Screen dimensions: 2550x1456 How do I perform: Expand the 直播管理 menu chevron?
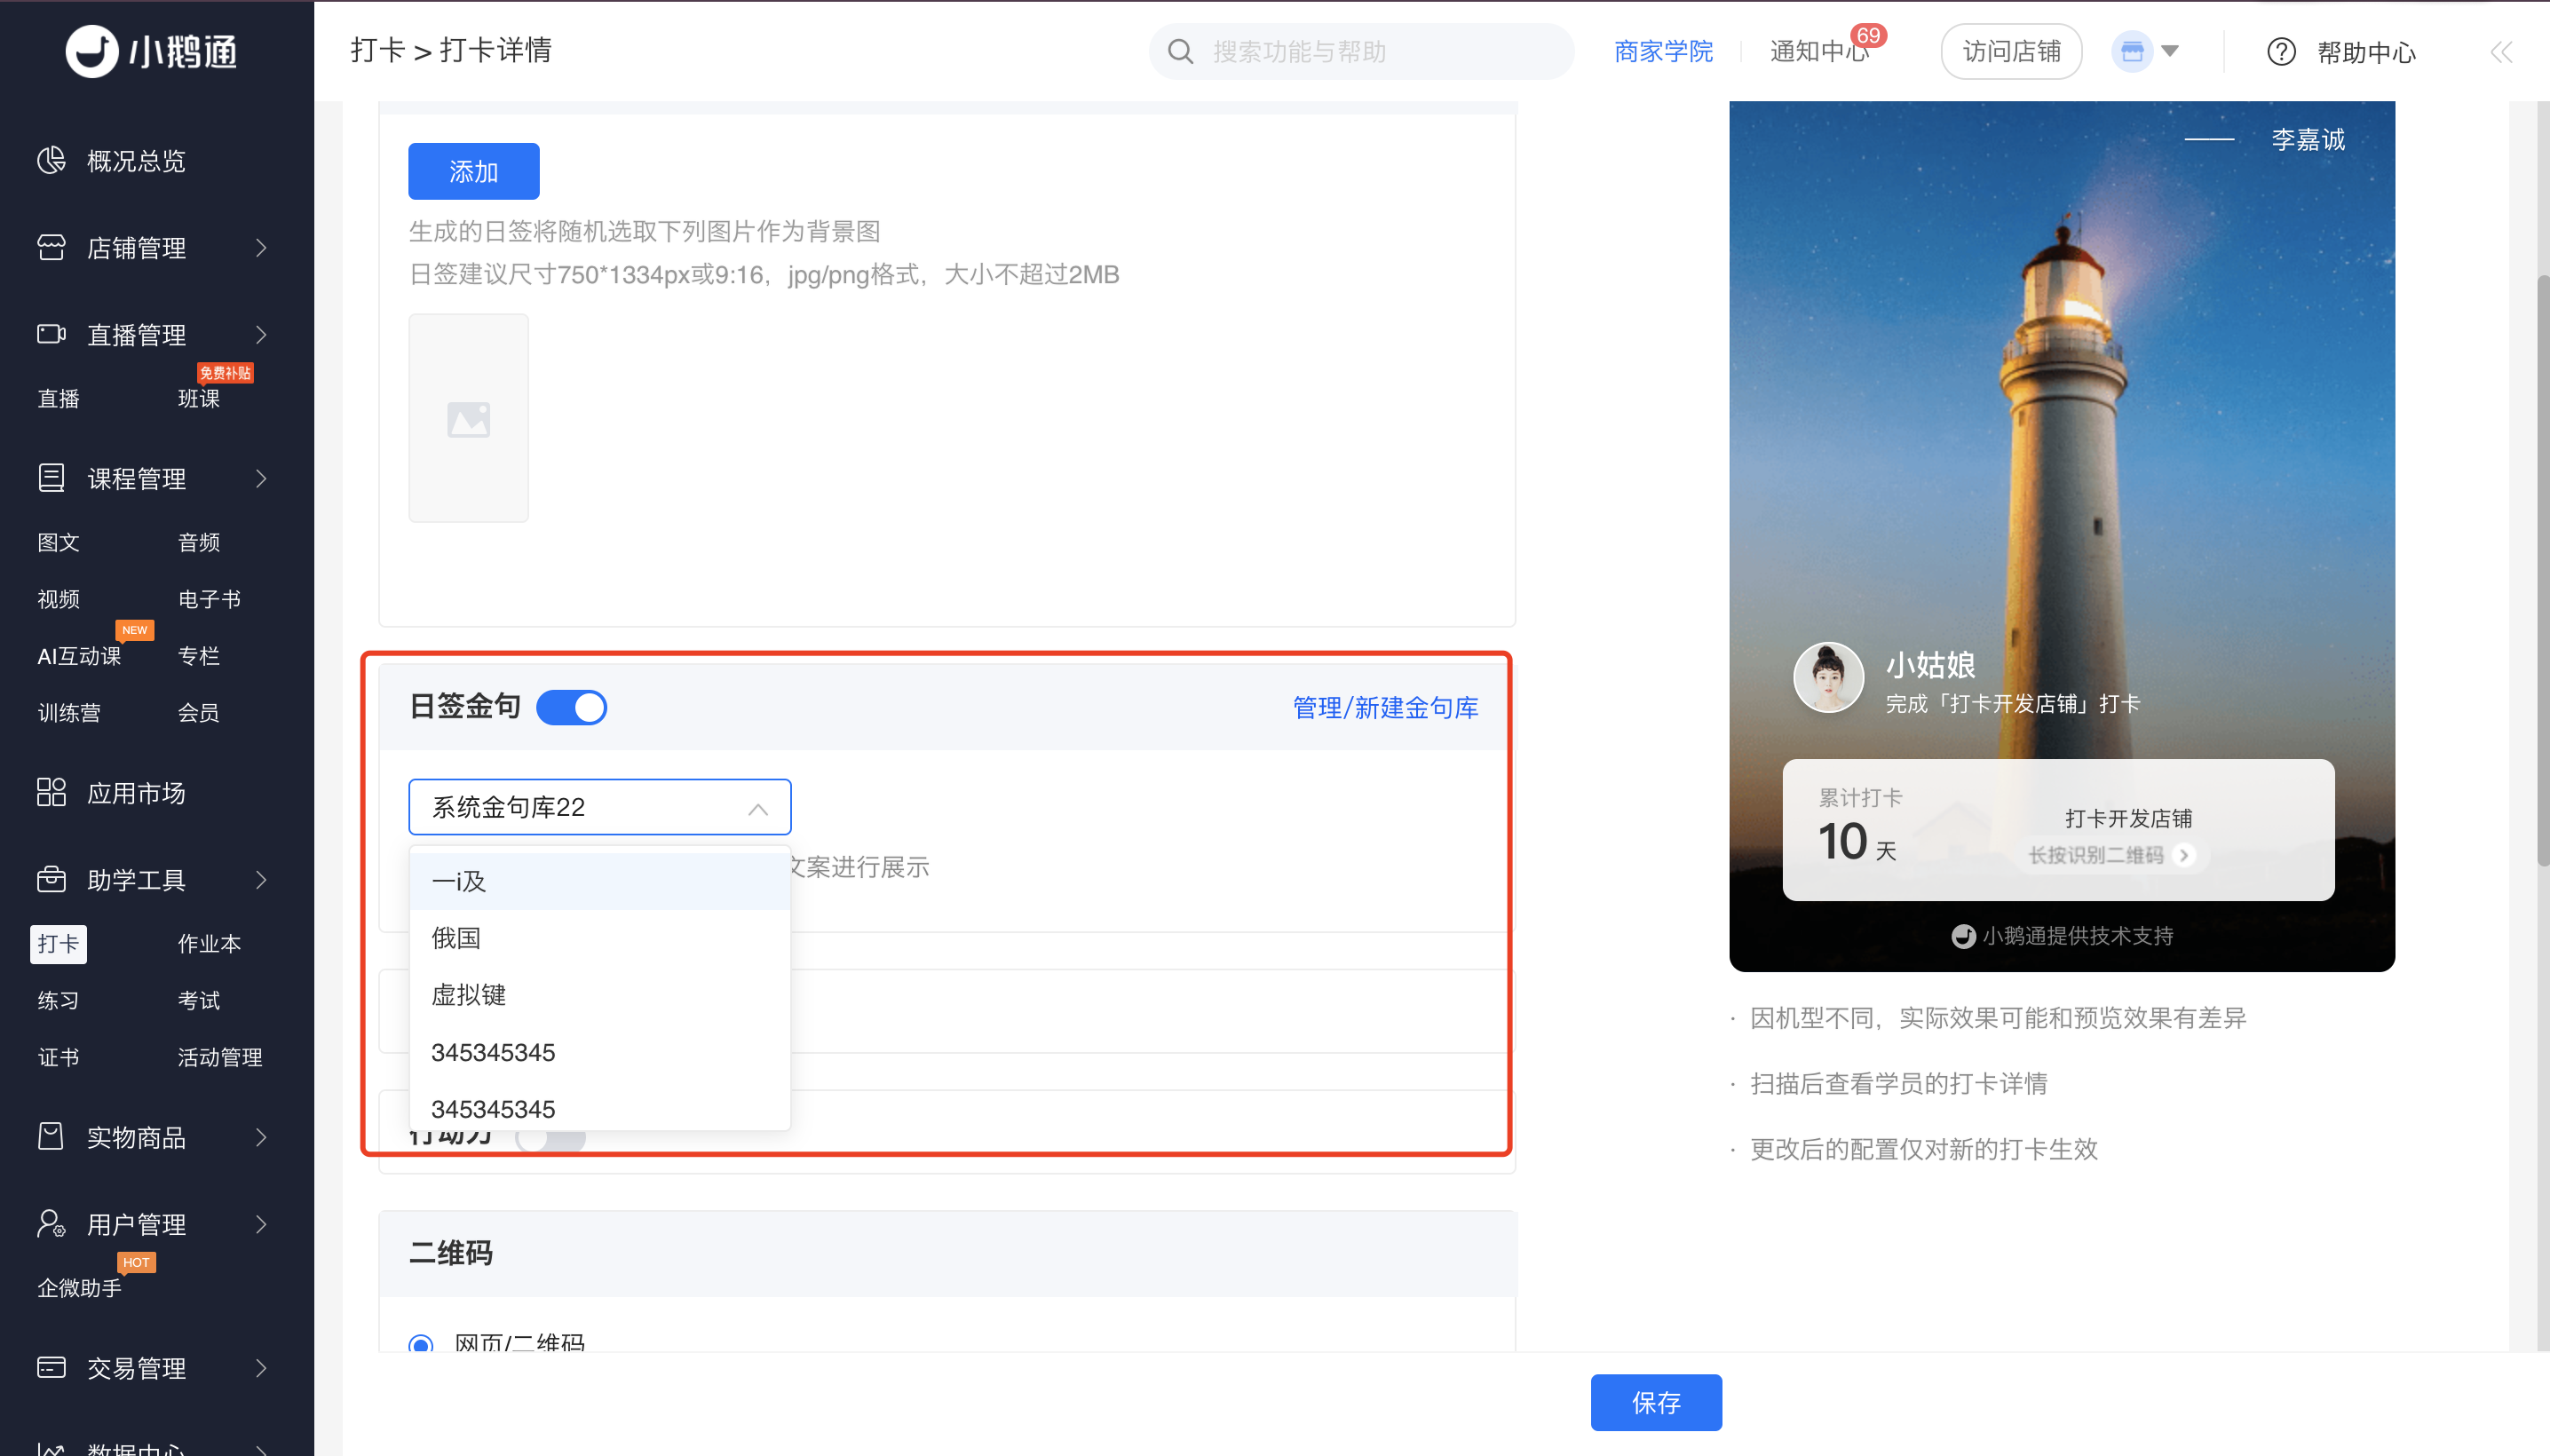click(261, 334)
